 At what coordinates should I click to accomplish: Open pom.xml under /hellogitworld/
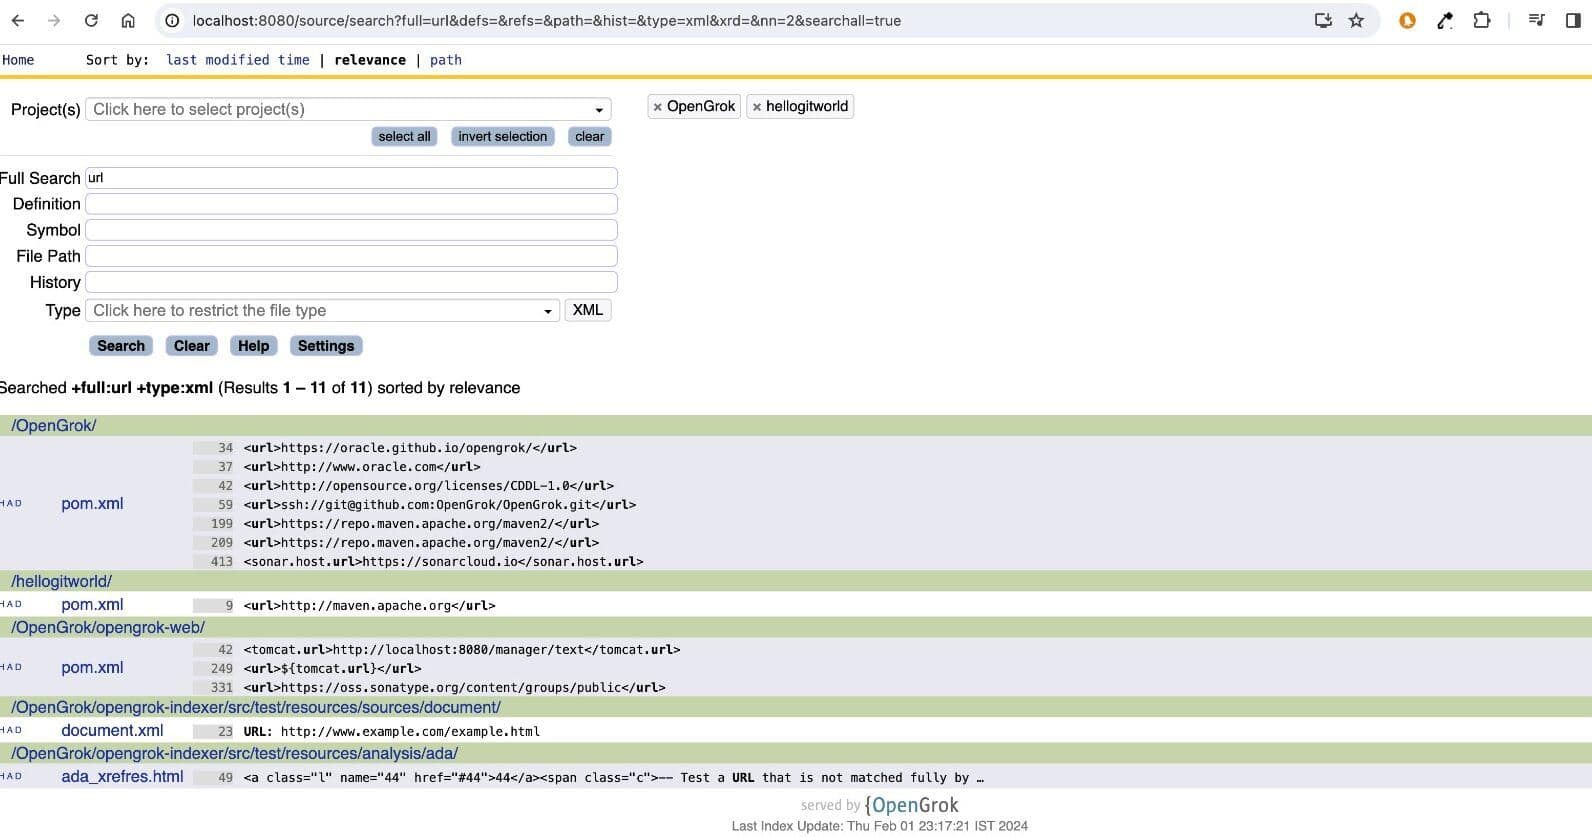click(x=92, y=605)
